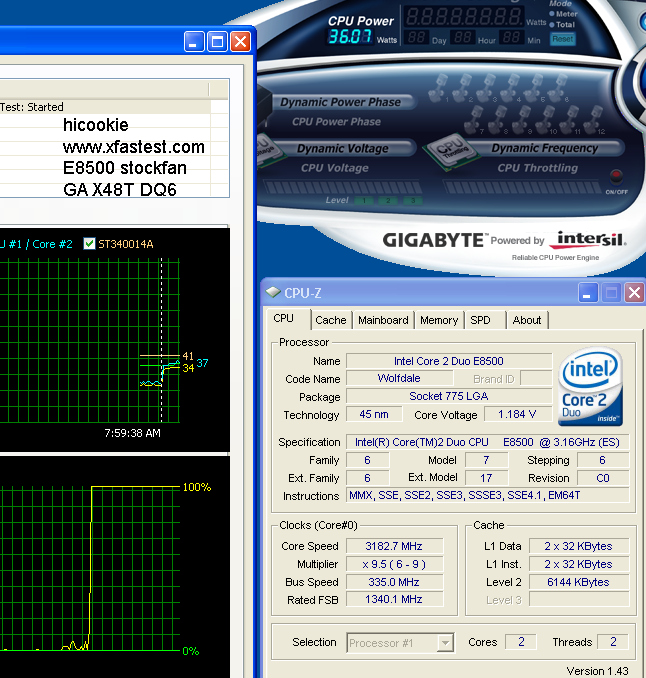The image size is (646, 678).
Task: Open the Cache tab
Action: pos(331,320)
